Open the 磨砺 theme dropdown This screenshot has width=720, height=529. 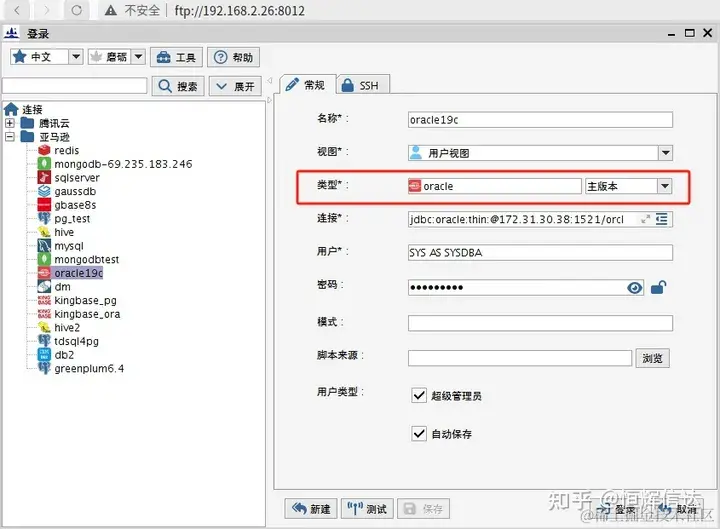click(x=138, y=57)
